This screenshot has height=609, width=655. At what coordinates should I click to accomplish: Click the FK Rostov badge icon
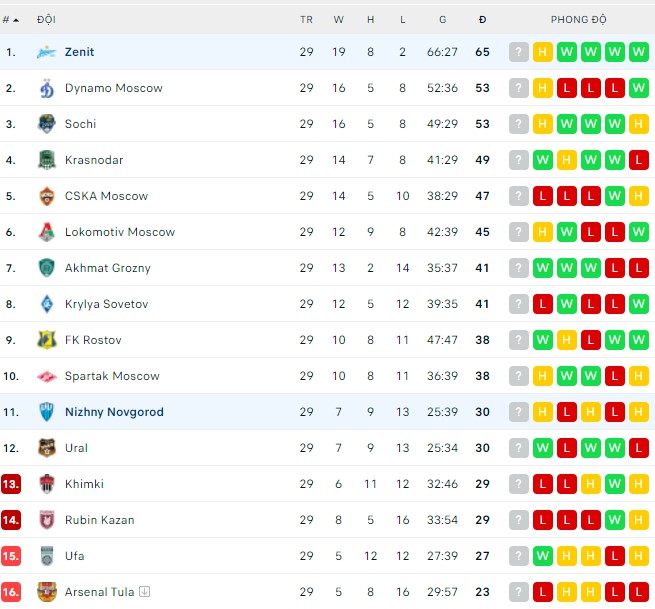click(x=46, y=340)
